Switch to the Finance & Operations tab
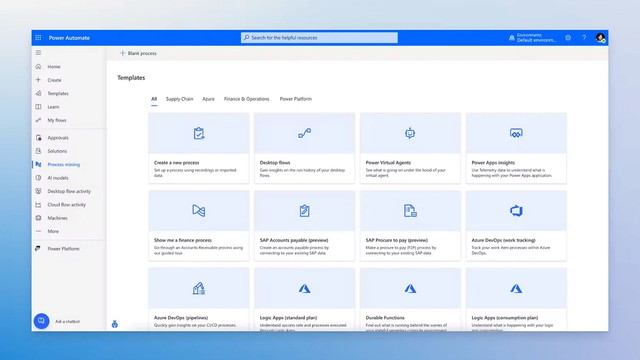Viewport: 640px width, 360px height. click(x=247, y=99)
